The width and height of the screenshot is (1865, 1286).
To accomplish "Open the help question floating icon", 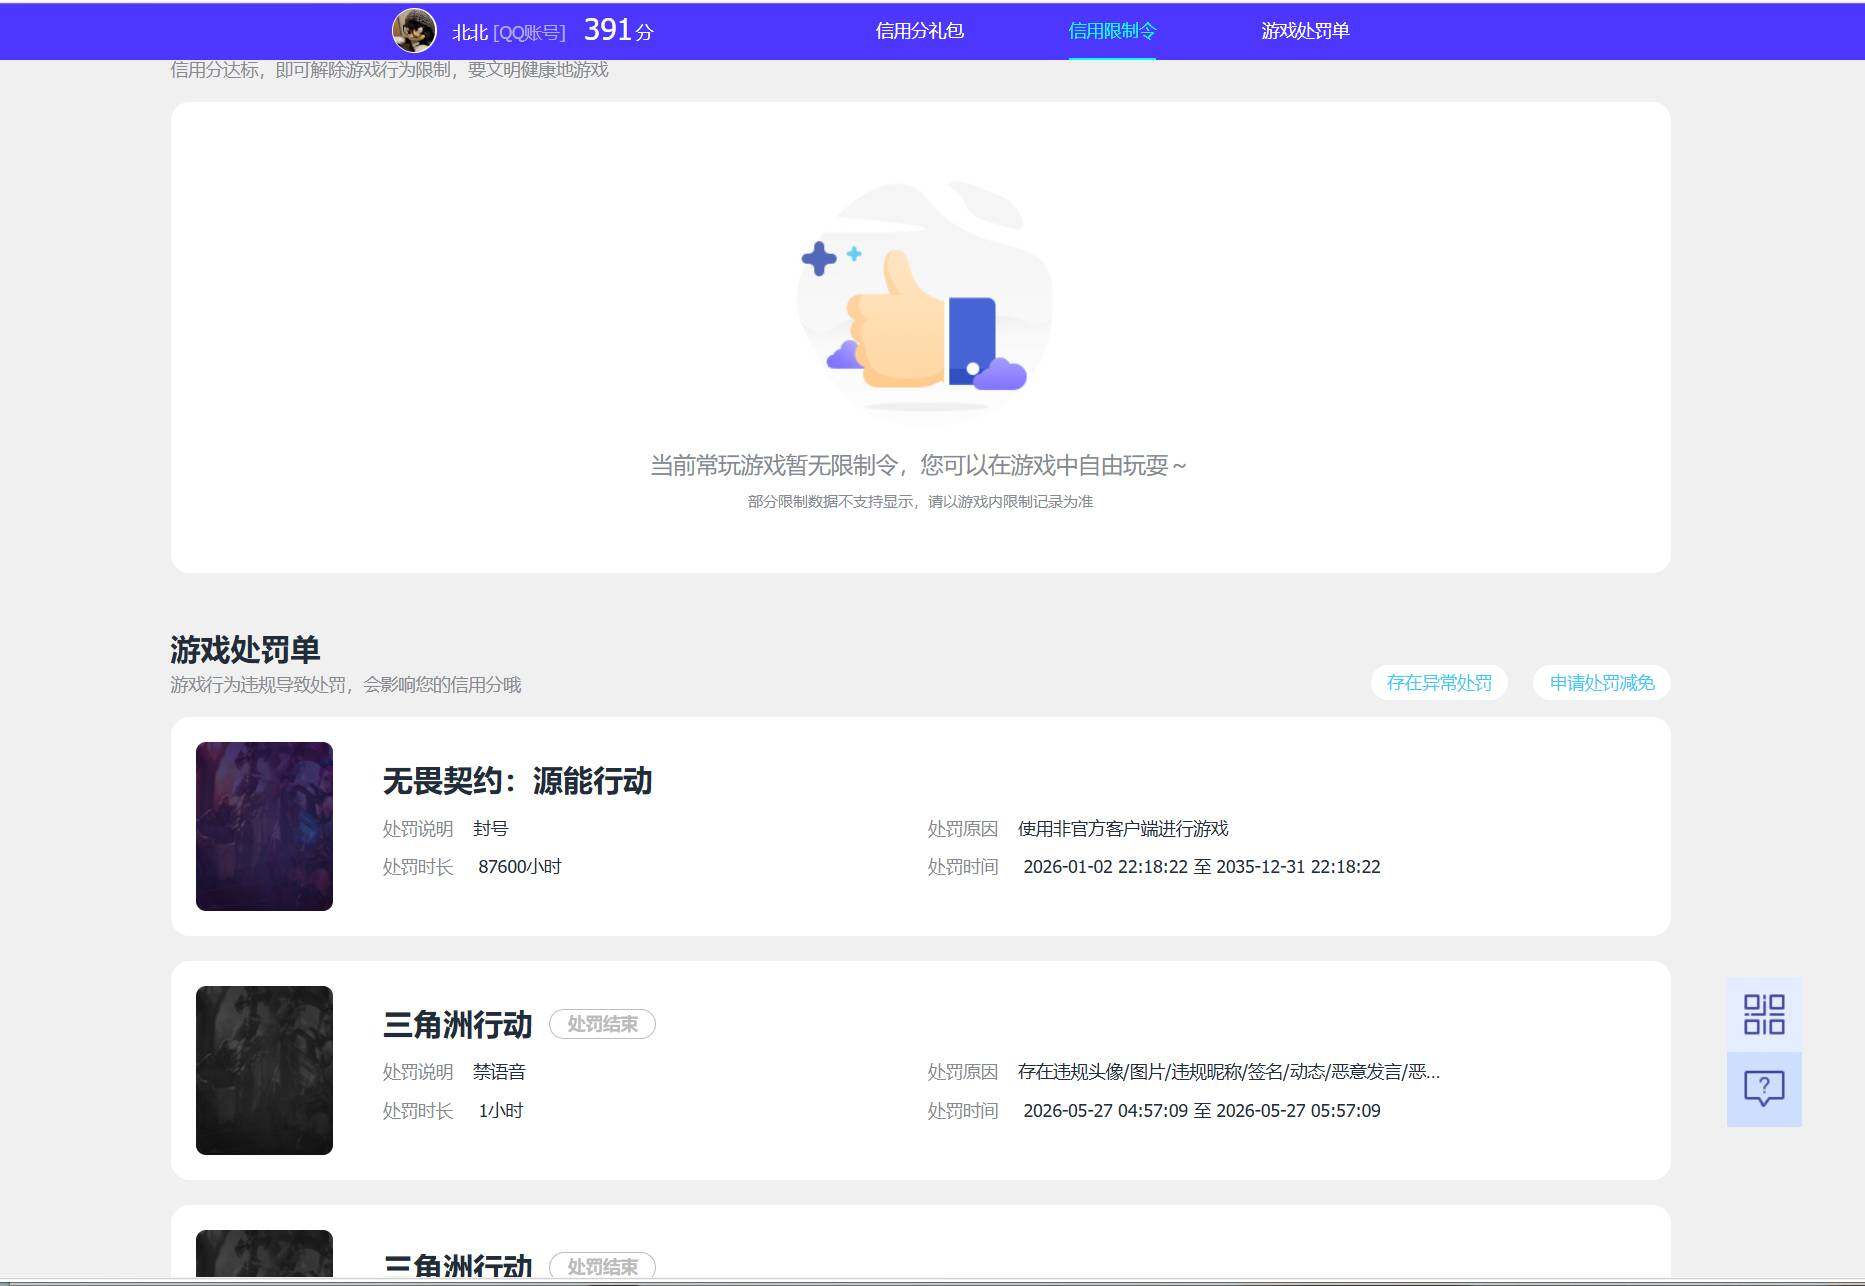I will click(x=1764, y=1089).
